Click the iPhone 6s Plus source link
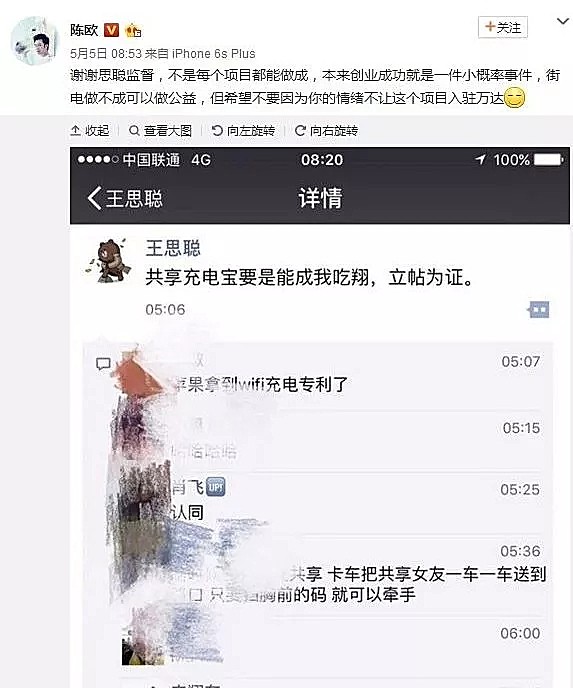Viewport: 573px width, 688px height. click(x=214, y=54)
